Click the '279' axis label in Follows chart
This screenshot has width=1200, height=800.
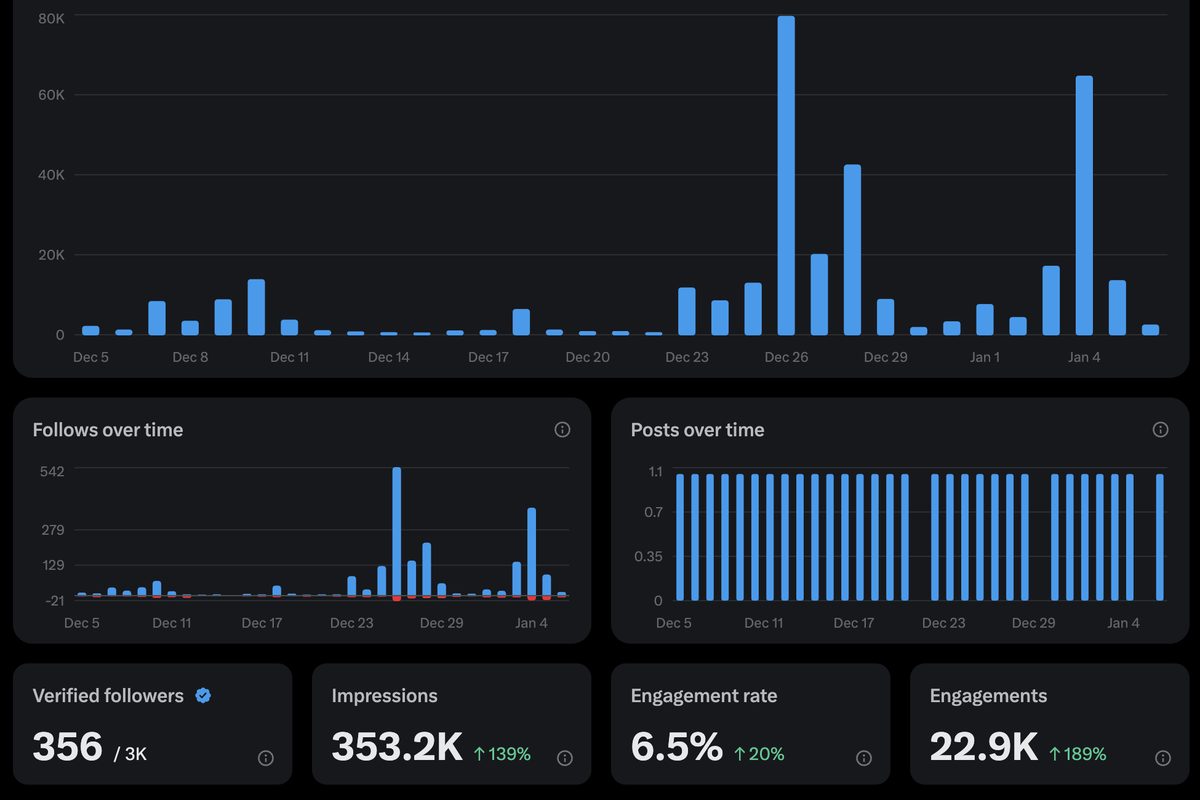51,530
